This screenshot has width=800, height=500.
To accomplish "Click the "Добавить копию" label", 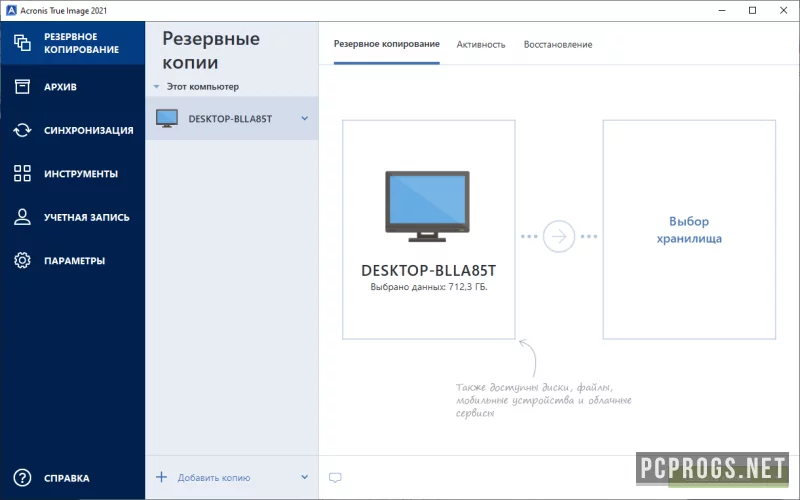I will coord(214,478).
